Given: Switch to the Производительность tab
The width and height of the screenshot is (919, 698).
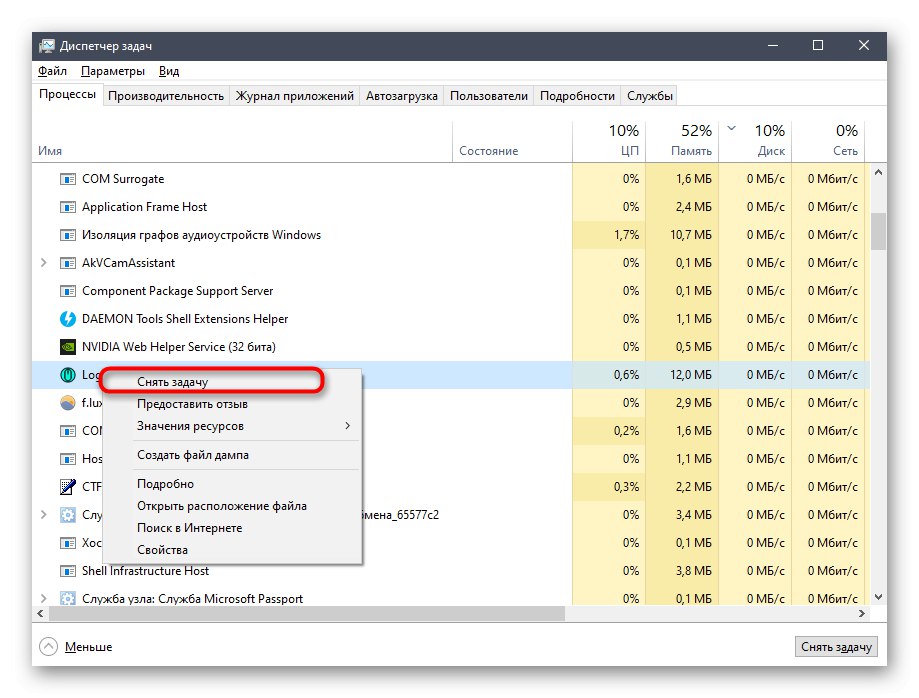Looking at the screenshot, I should tap(166, 96).
